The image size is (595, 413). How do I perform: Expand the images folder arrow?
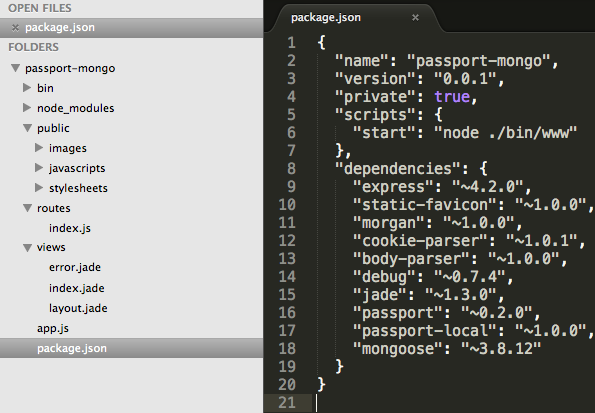[x=39, y=148]
